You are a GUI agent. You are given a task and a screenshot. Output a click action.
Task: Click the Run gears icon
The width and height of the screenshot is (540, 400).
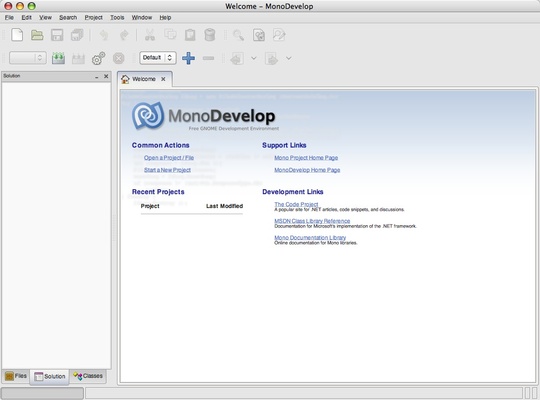point(98,58)
